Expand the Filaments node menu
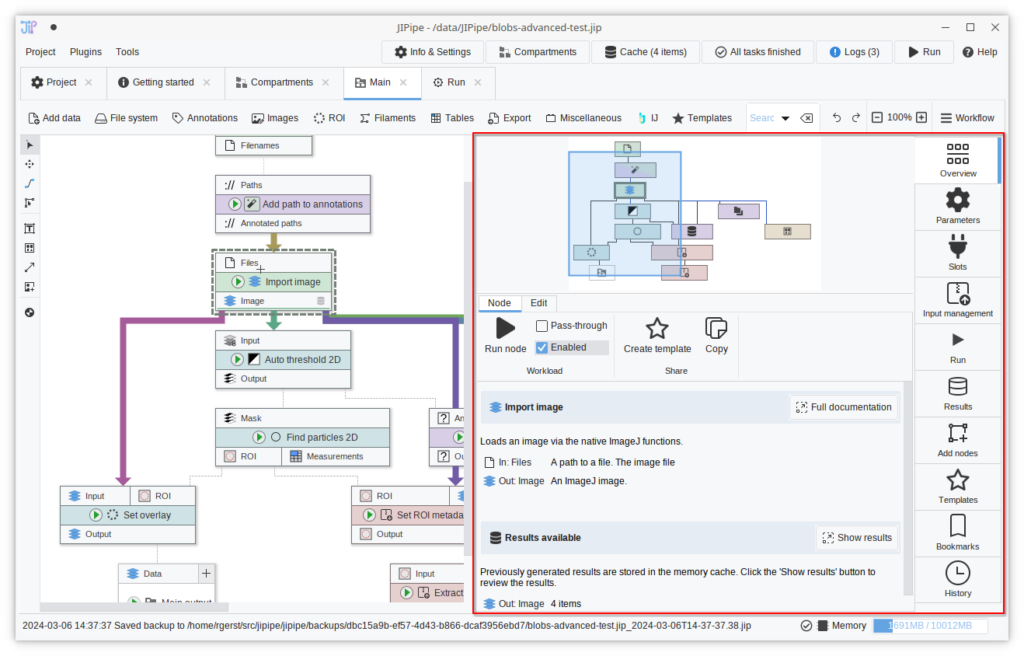 (x=387, y=118)
